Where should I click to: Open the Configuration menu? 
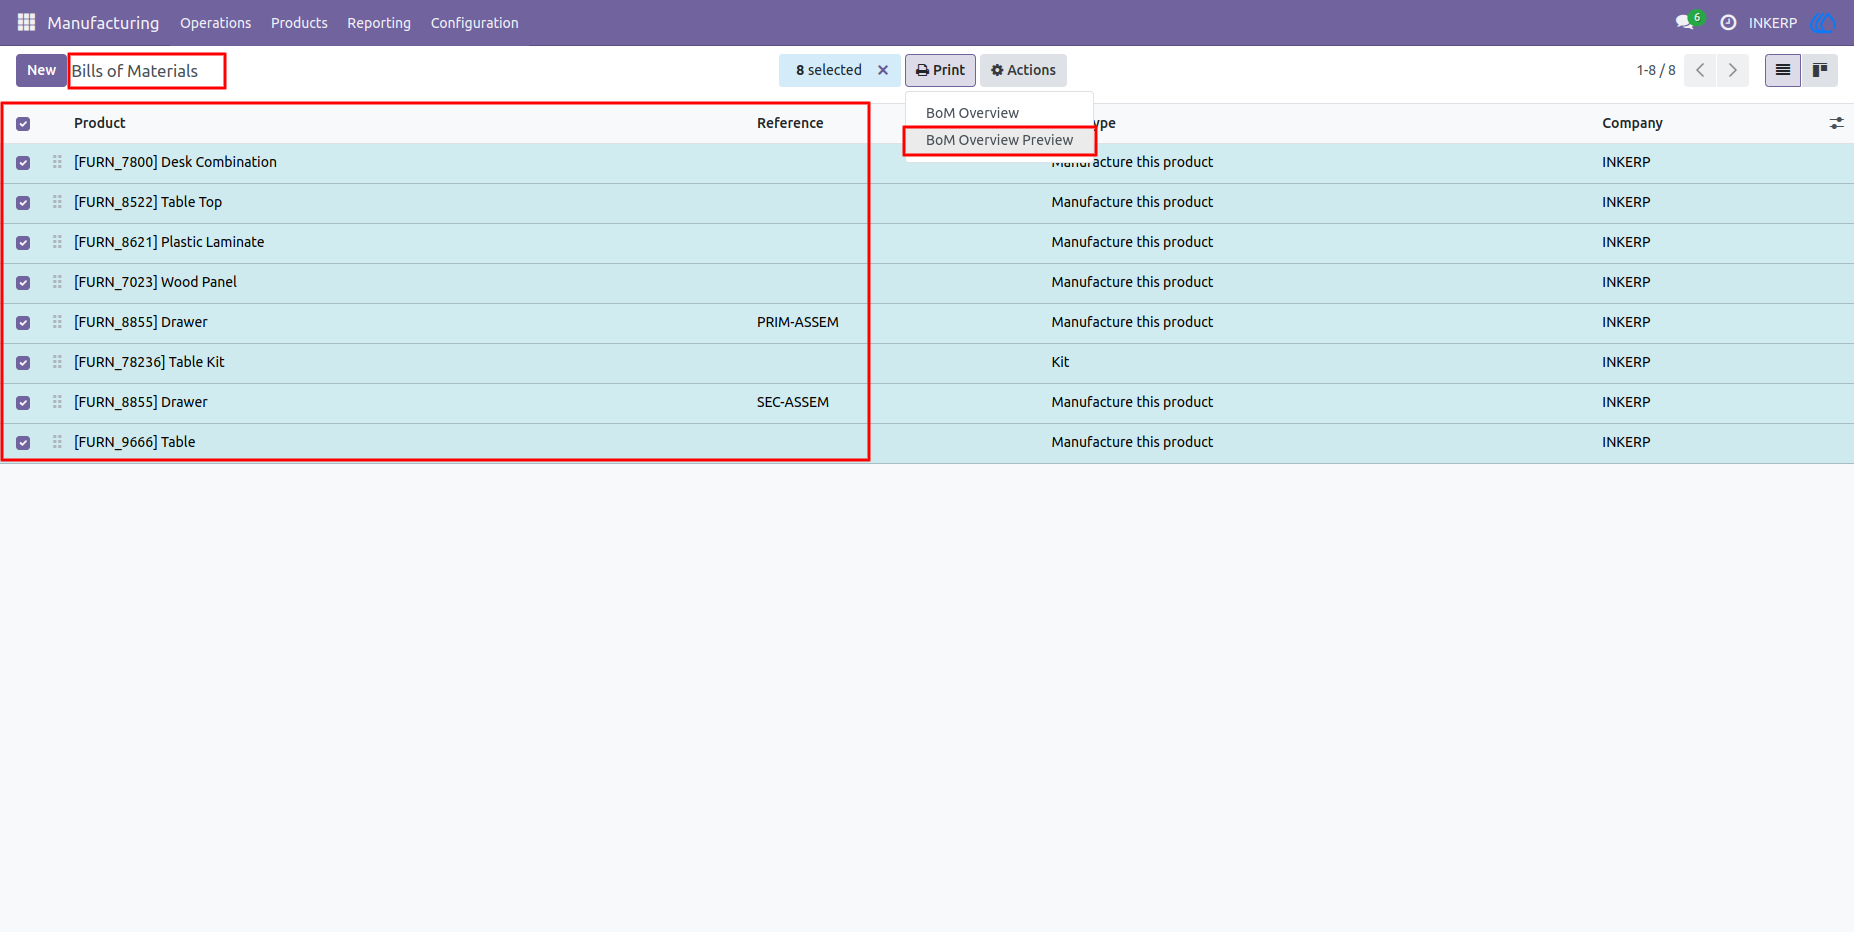[x=474, y=23]
